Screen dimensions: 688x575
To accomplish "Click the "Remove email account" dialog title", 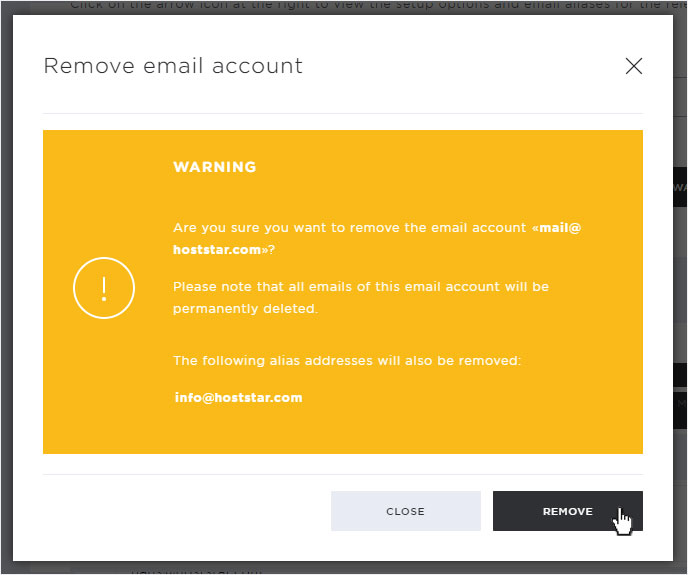I will point(173,66).
